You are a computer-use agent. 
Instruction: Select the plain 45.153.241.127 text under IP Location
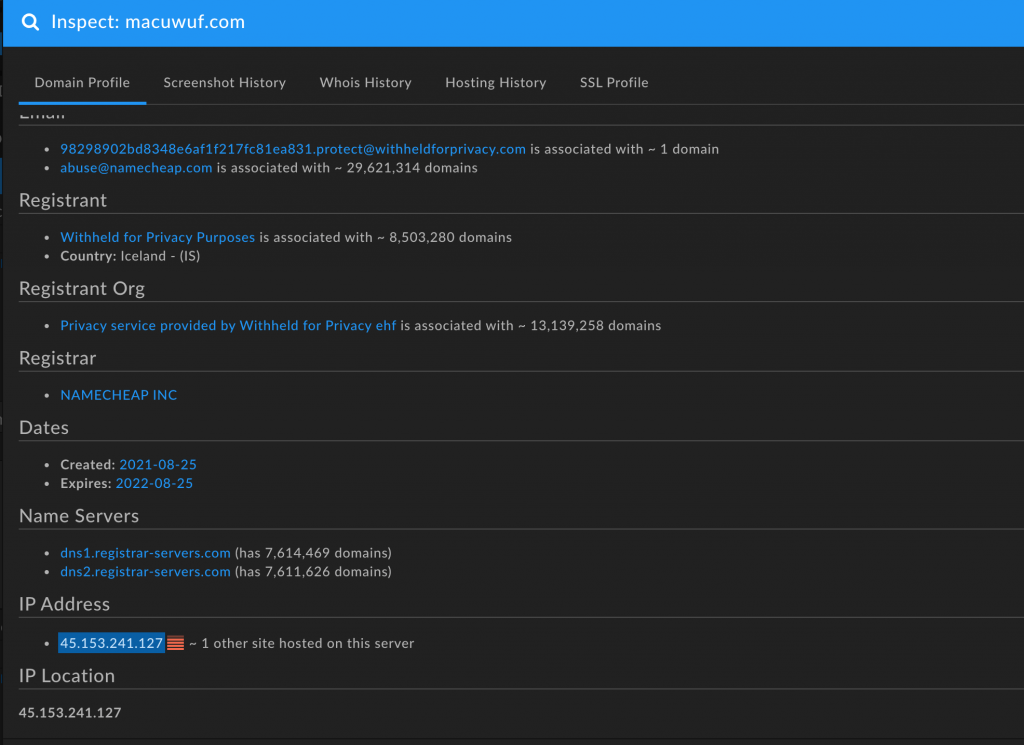click(x=70, y=713)
